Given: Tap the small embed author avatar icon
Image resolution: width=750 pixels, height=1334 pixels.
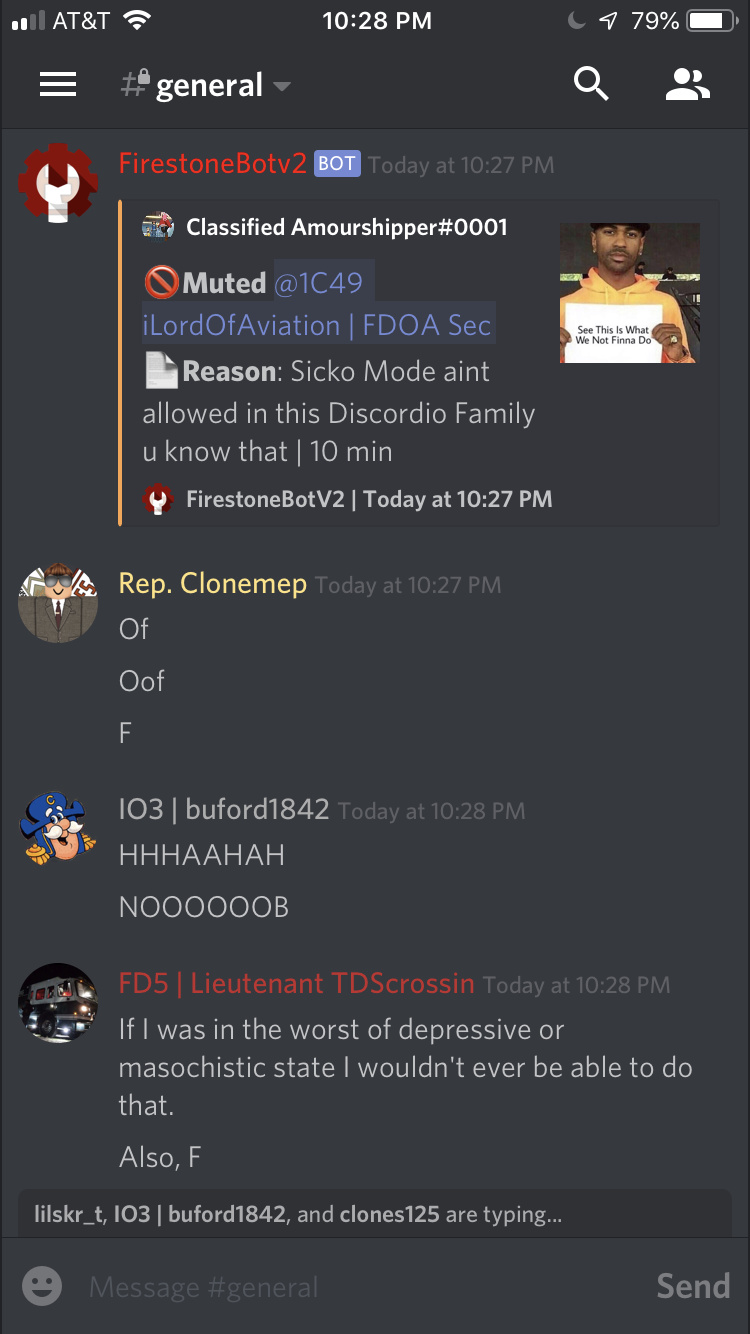Looking at the screenshot, I should point(158,227).
